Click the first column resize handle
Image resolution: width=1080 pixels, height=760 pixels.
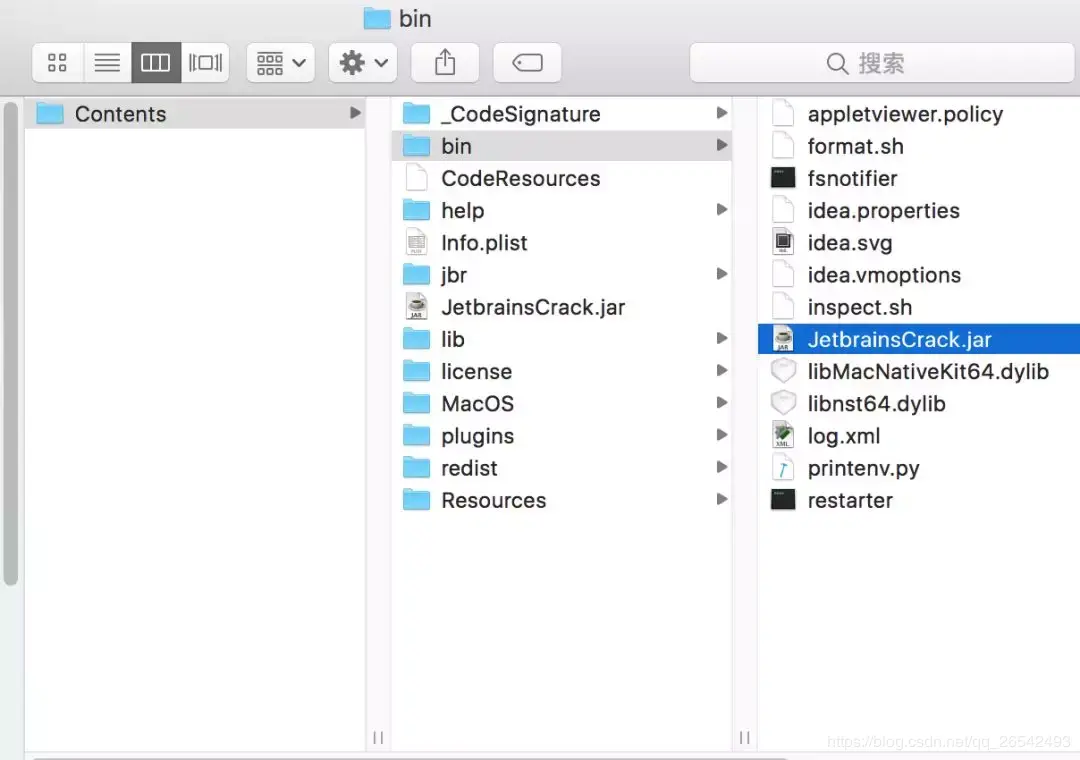[x=378, y=738]
